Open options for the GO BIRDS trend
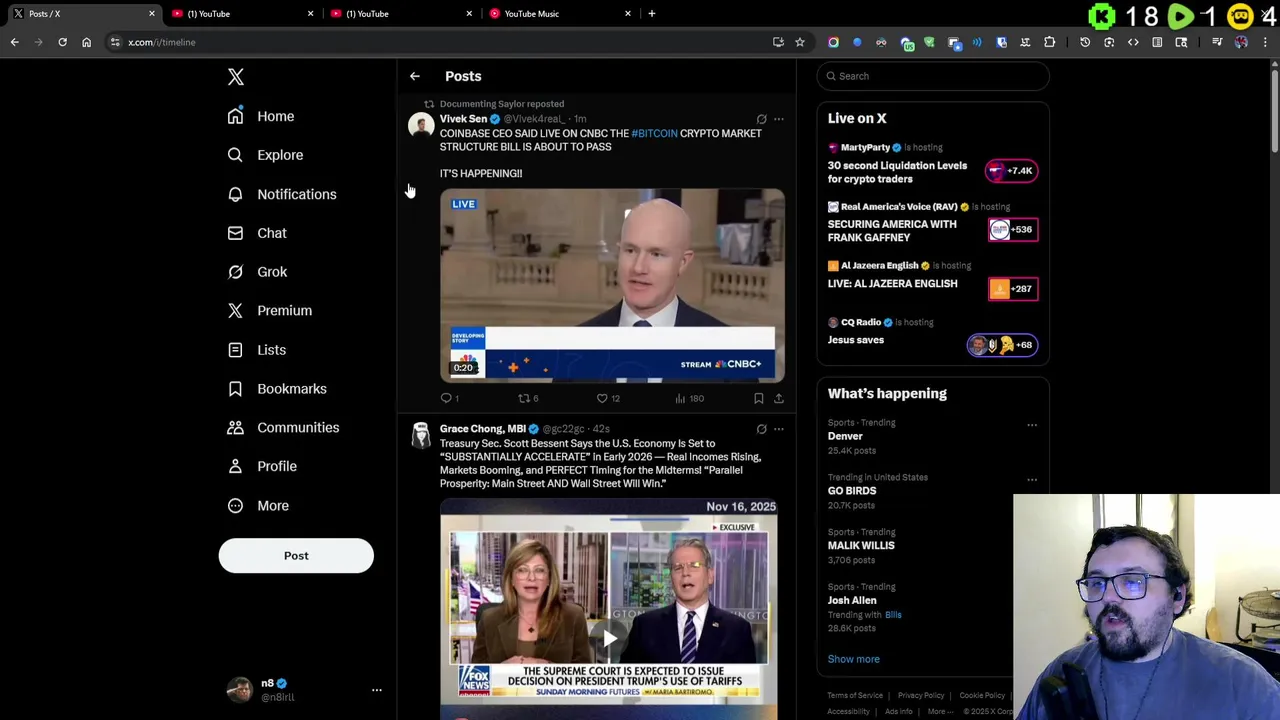Image resolution: width=1280 pixels, height=720 pixels. pyautogui.click(x=1032, y=479)
